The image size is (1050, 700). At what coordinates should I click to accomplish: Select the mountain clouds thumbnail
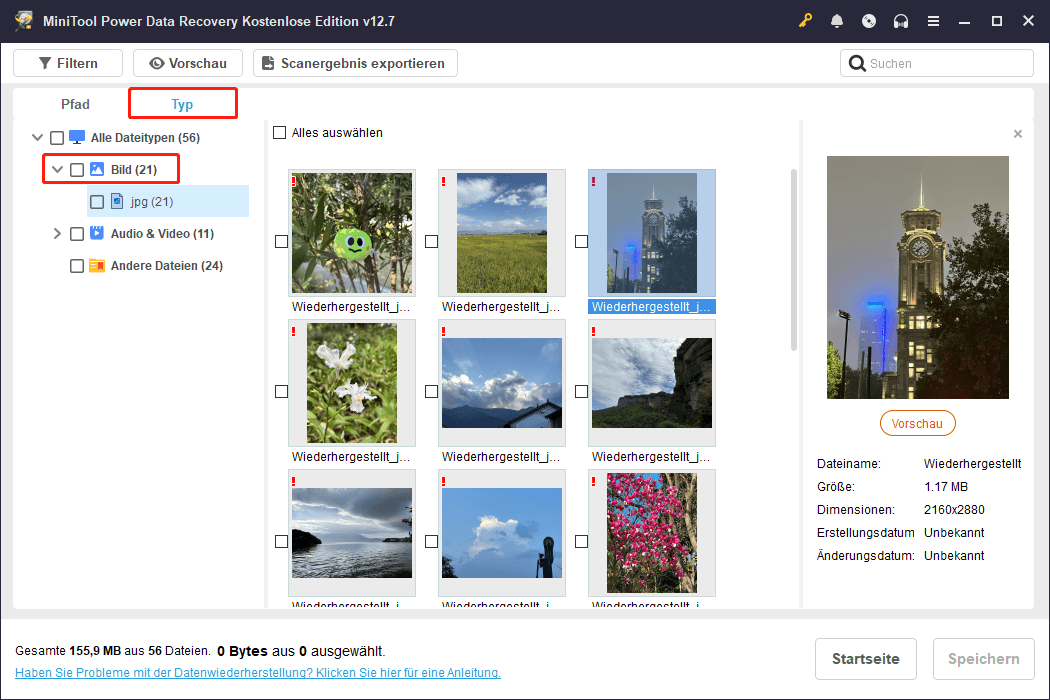coord(502,383)
